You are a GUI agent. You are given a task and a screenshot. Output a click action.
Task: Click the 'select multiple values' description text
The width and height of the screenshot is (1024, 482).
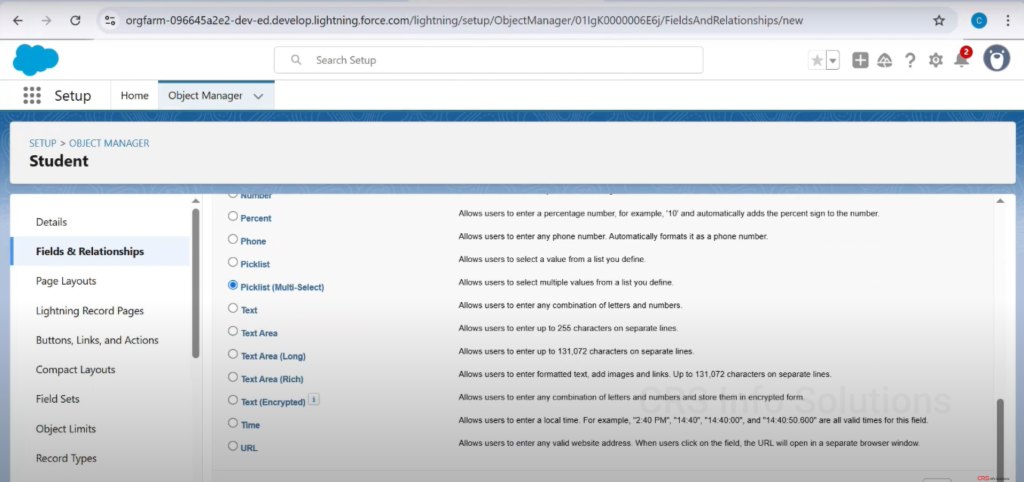click(x=566, y=283)
